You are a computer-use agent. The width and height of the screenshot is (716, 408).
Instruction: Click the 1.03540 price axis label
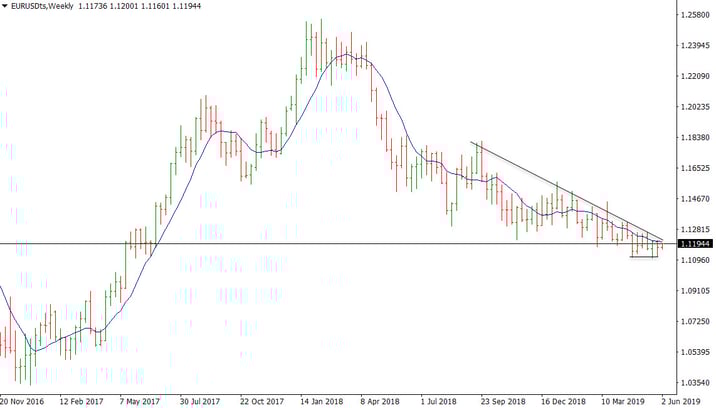point(695,382)
